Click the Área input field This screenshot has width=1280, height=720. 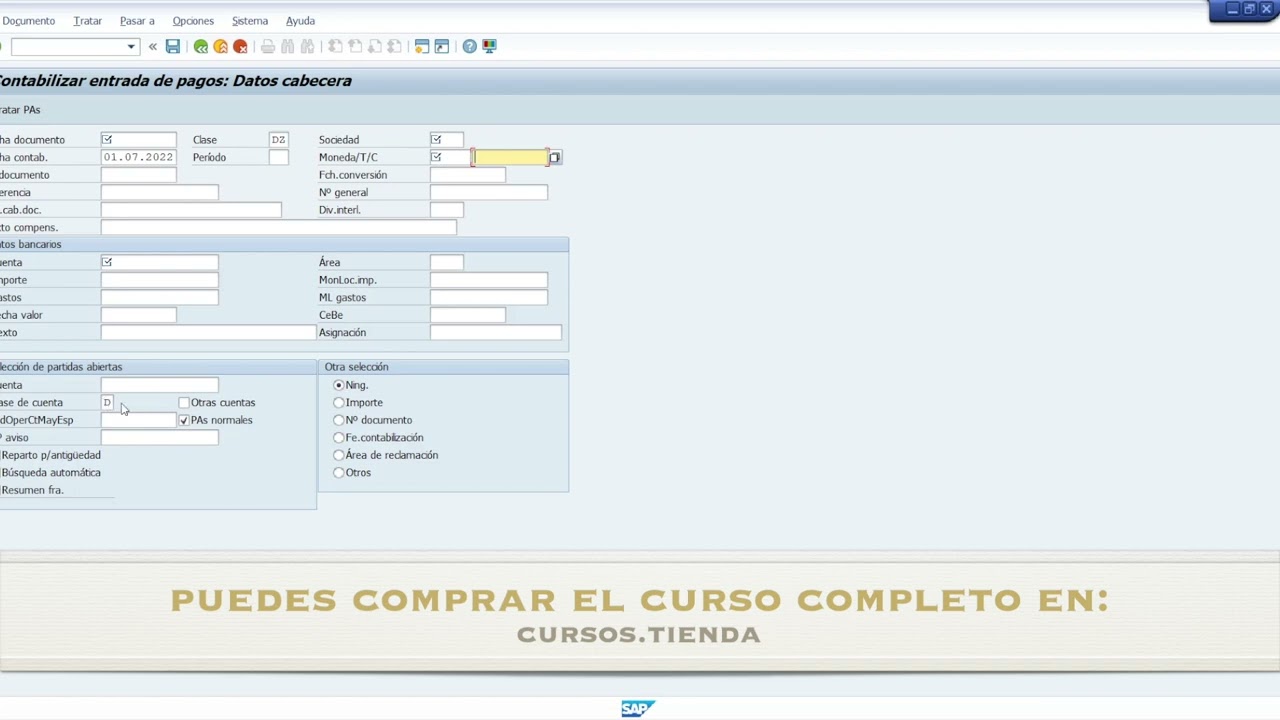pyautogui.click(x=447, y=263)
